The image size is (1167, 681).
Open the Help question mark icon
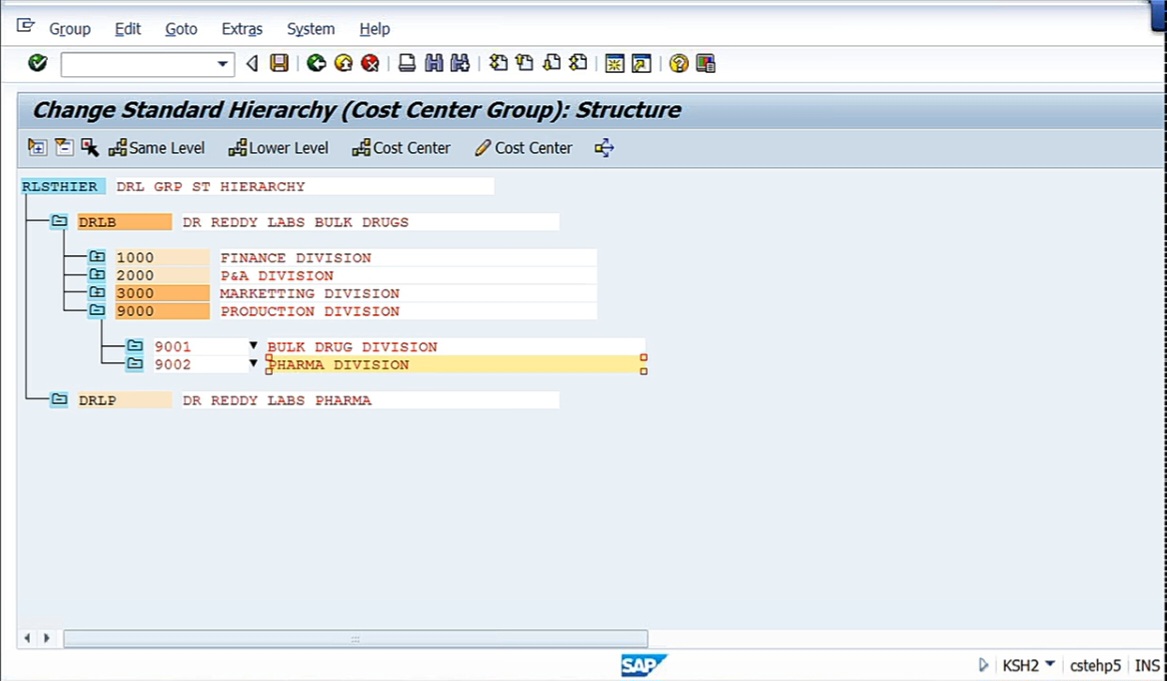tap(678, 63)
